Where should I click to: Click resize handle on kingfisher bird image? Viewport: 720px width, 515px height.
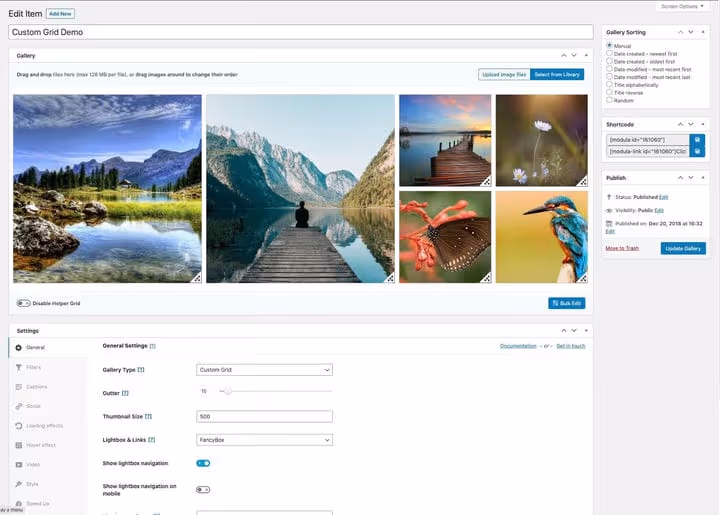click(582, 278)
